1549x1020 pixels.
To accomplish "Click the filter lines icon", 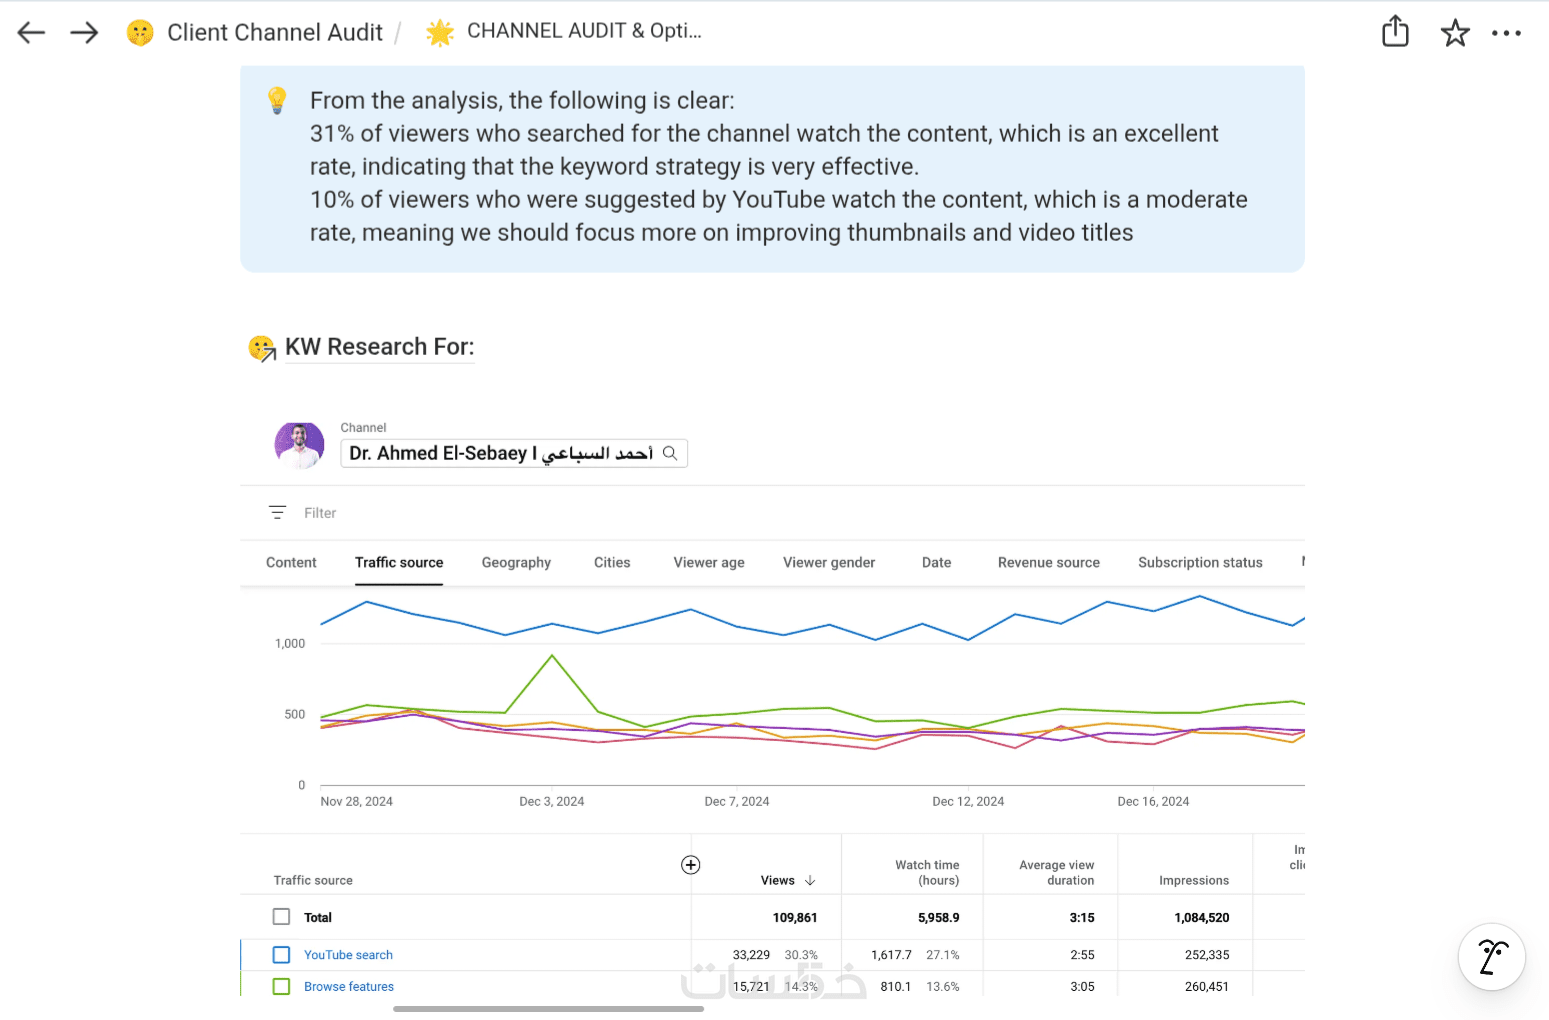I will click(x=278, y=512).
